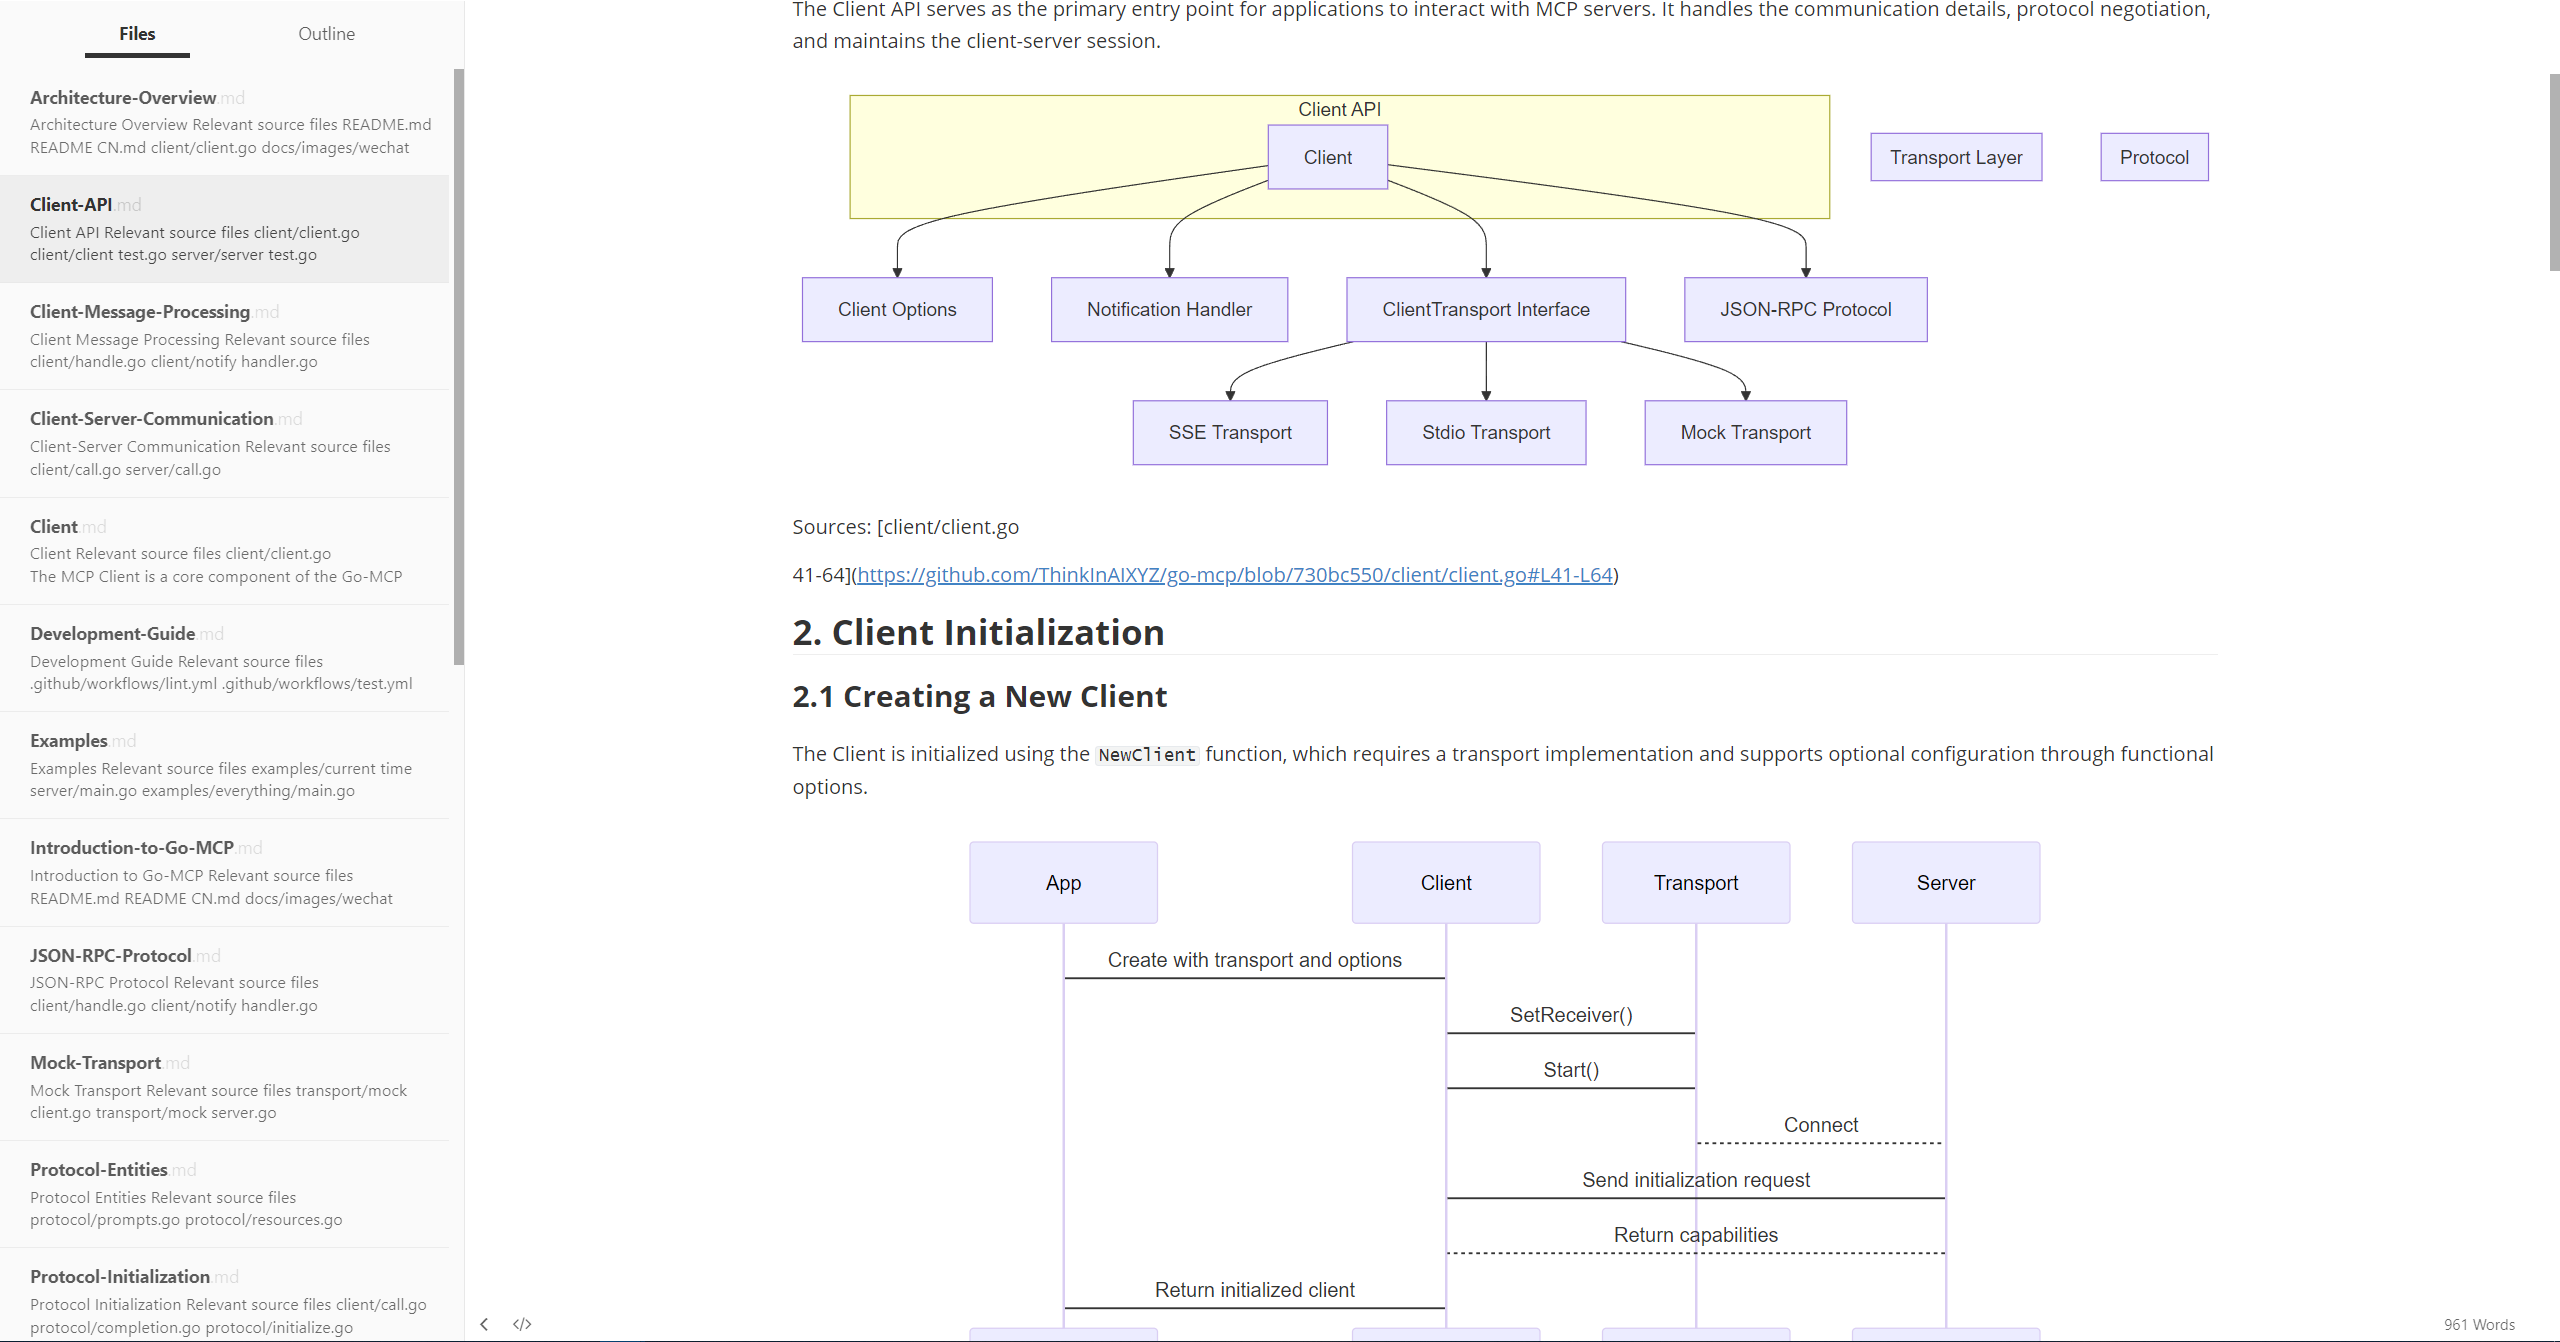Click the ClientTransport Interface node
Viewport: 2560px width, 1342px height.
pos(1486,309)
